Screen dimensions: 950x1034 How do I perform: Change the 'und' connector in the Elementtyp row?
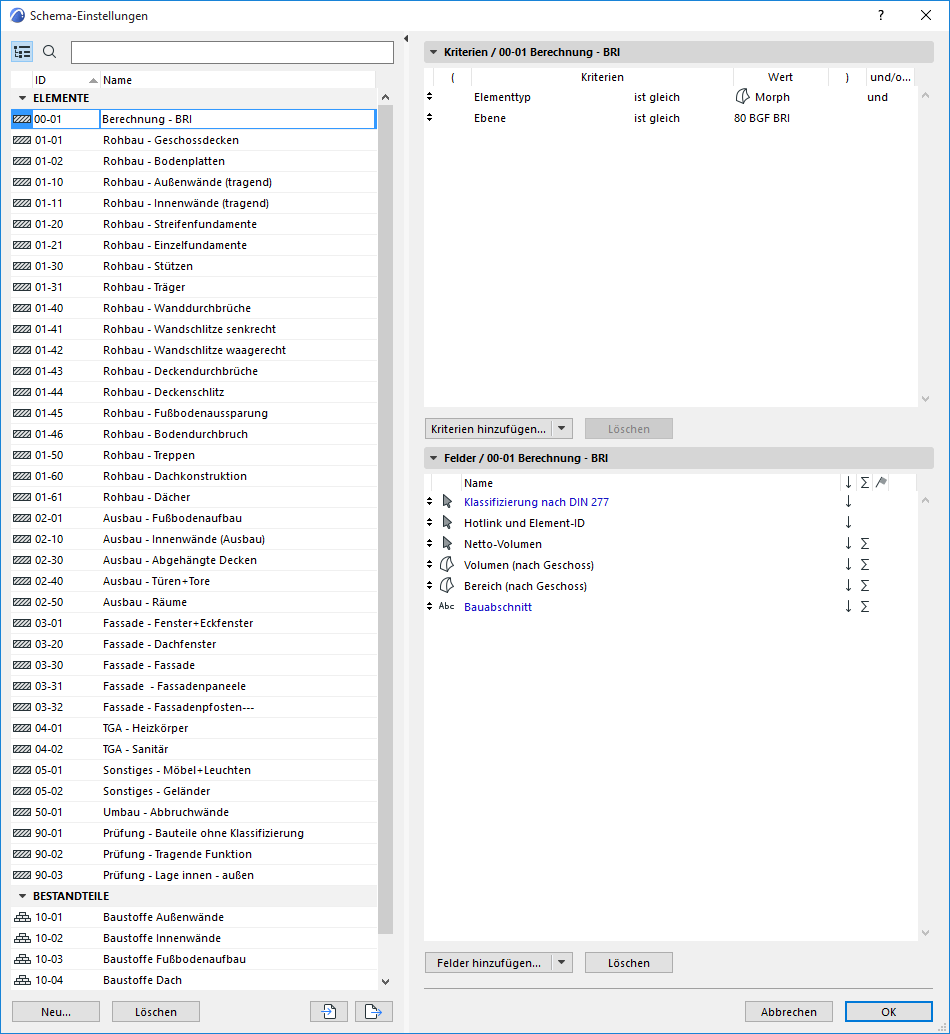877,97
